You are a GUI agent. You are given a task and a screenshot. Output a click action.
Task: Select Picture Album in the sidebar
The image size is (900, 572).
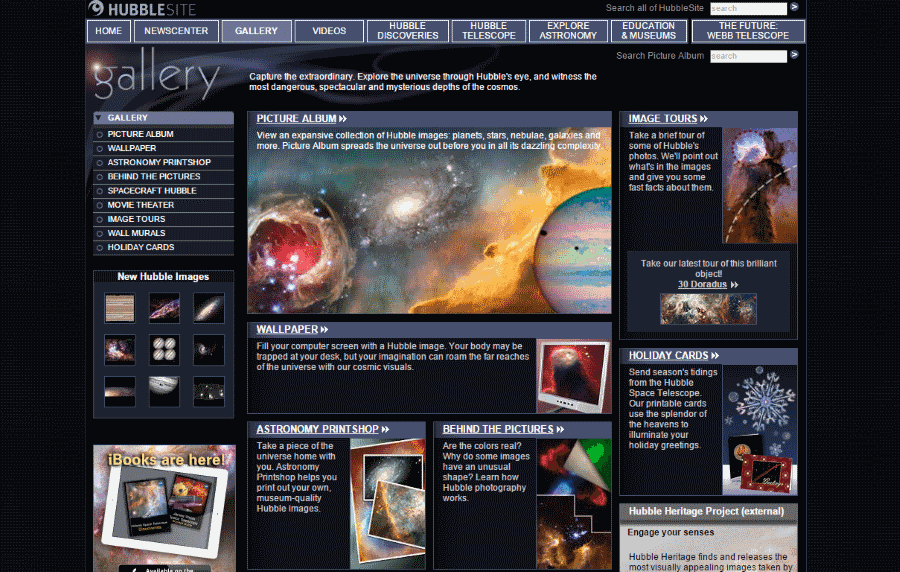pyautogui.click(x=163, y=134)
